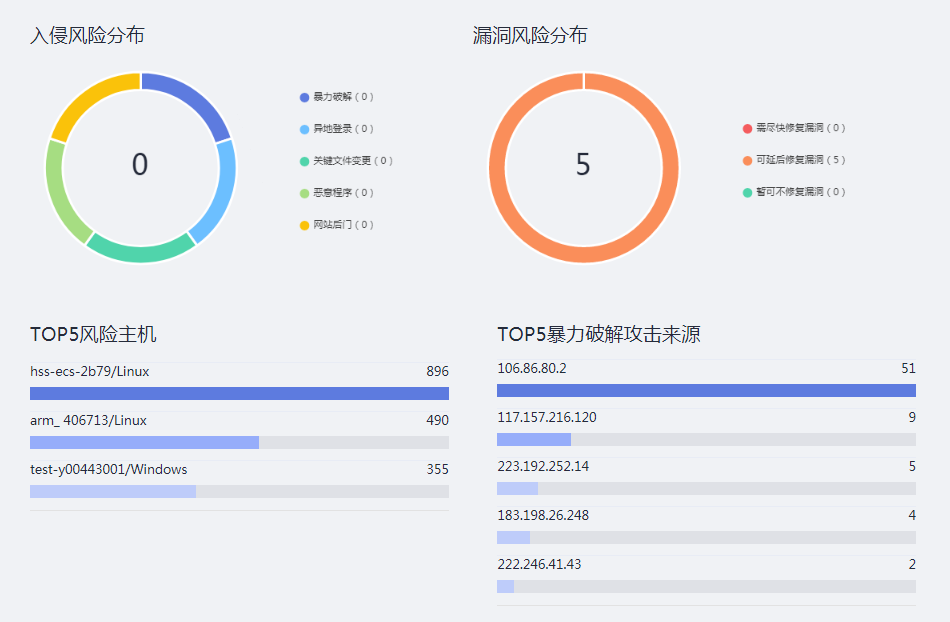Click the 关键文件变更 teal legend dot
This screenshot has height=622, width=950.
click(305, 161)
